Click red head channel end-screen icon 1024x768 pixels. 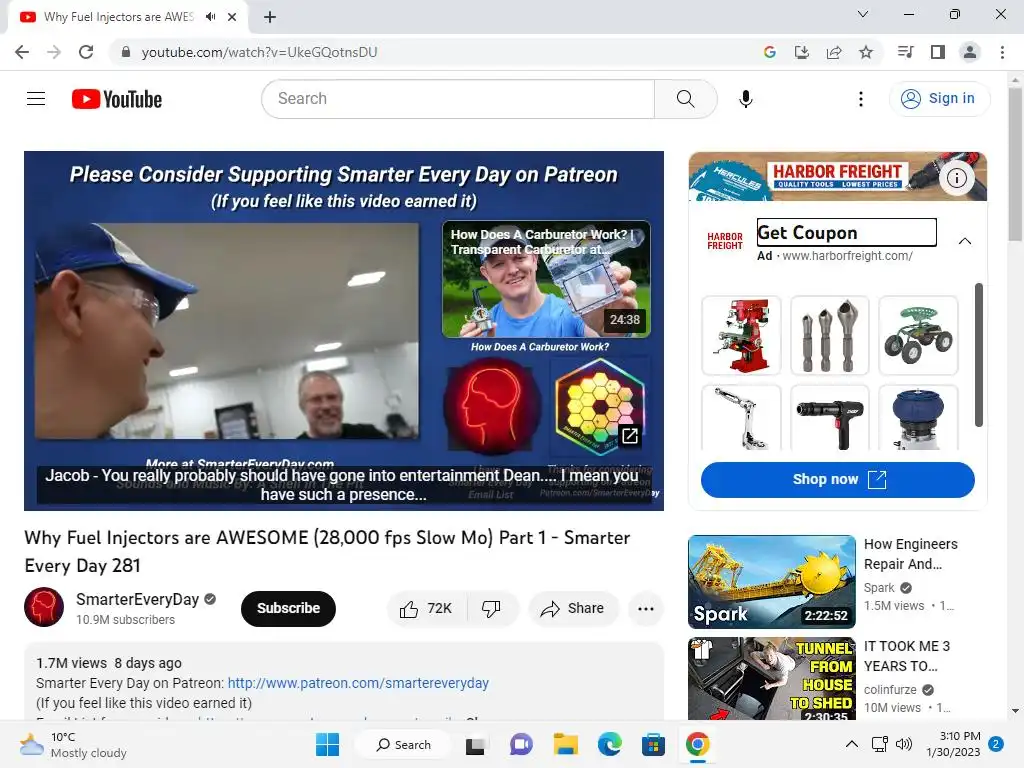[x=493, y=406]
